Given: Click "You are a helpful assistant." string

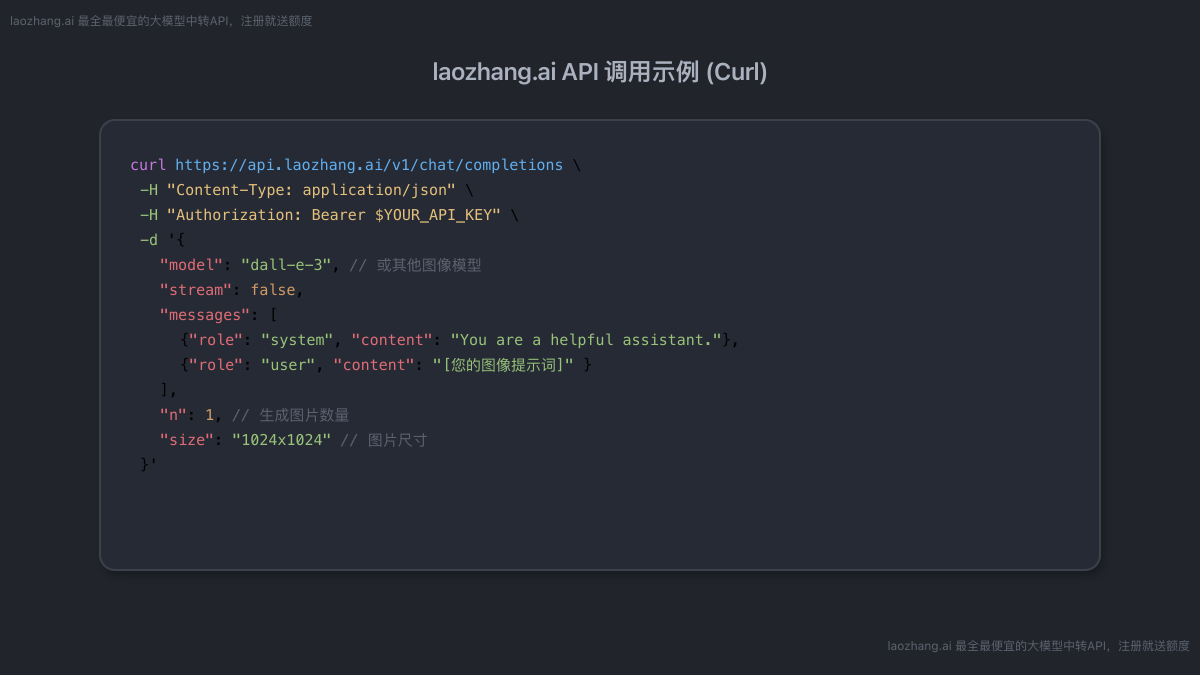Looking at the screenshot, I should (586, 340).
